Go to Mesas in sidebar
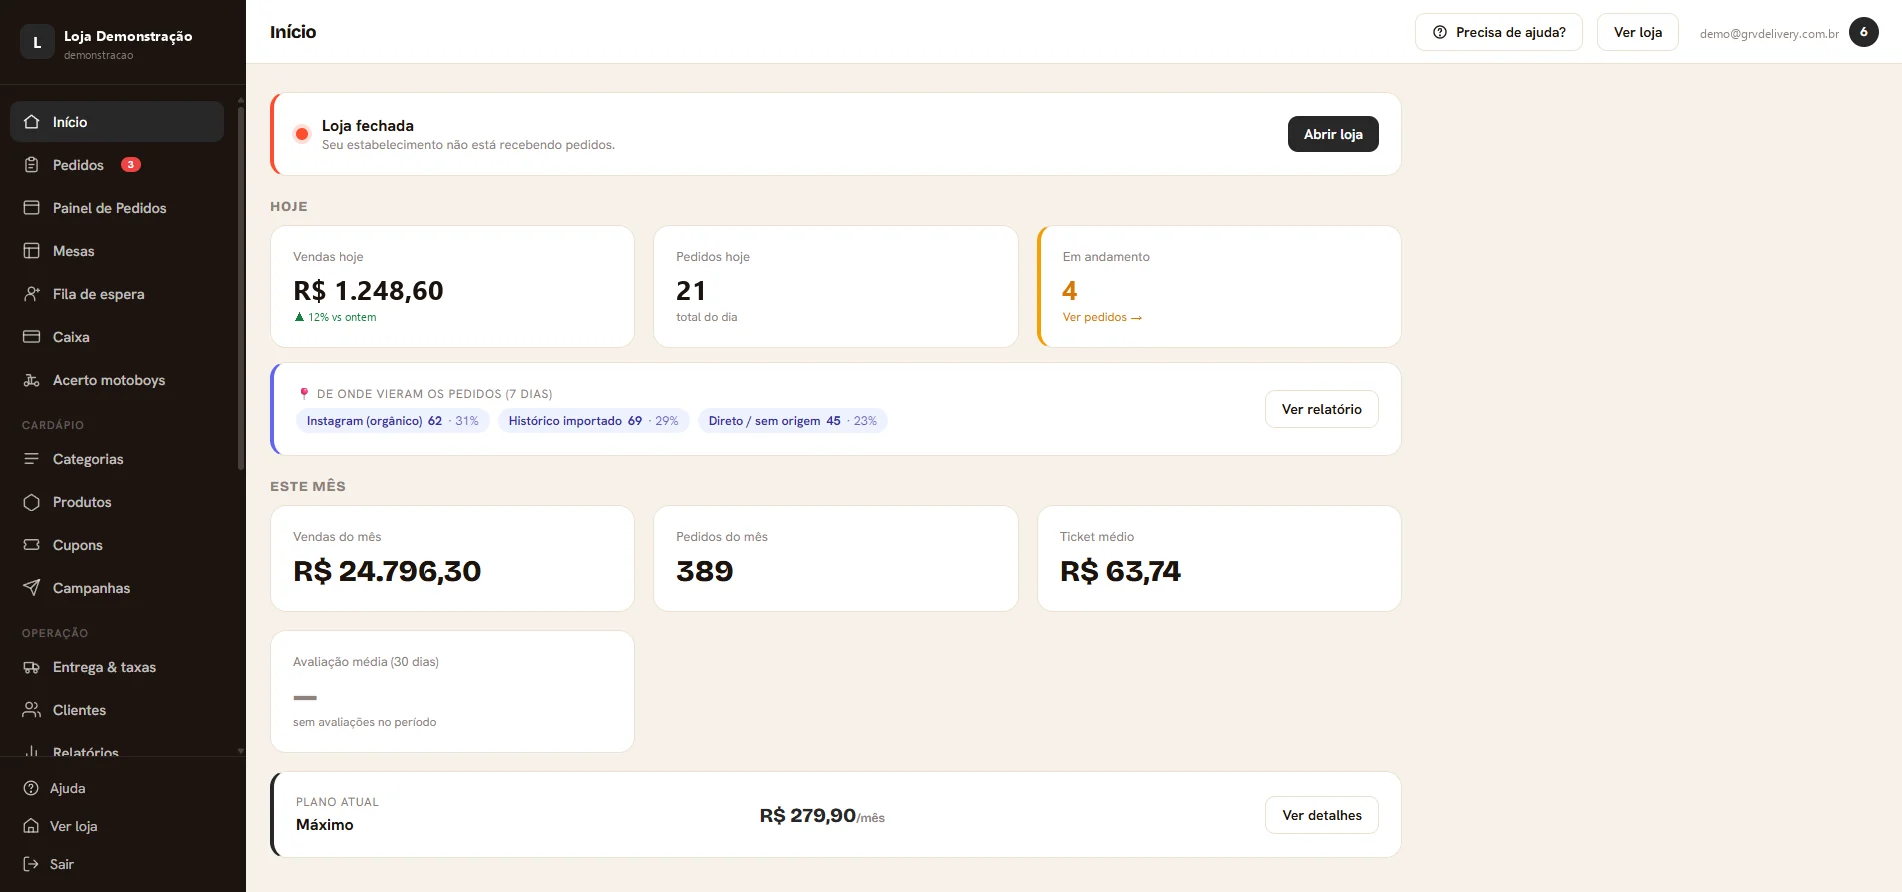This screenshot has height=892, width=1902. 117,251
